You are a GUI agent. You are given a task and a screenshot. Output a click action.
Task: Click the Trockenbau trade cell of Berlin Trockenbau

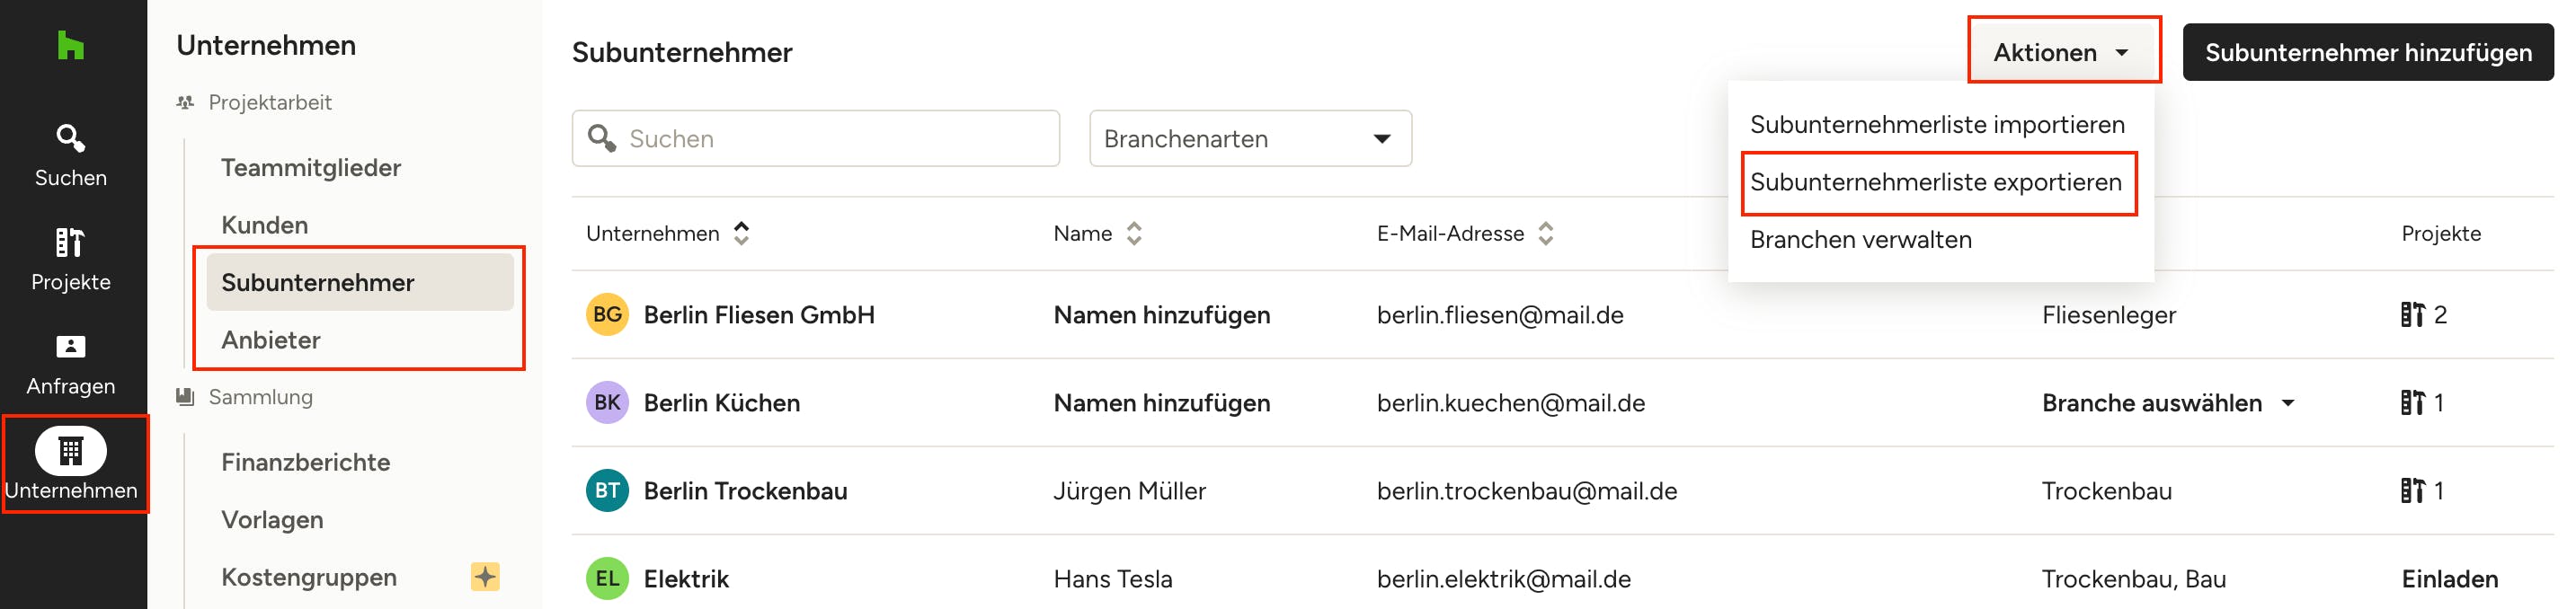coord(2107,491)
